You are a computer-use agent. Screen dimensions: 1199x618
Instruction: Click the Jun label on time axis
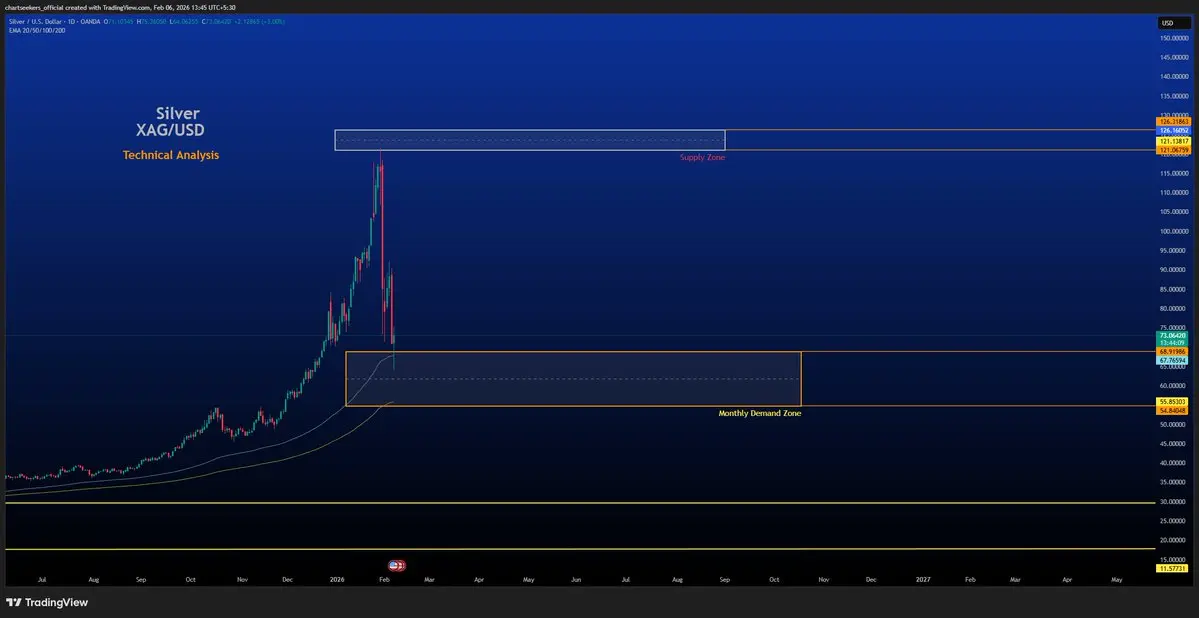point(577,581)
